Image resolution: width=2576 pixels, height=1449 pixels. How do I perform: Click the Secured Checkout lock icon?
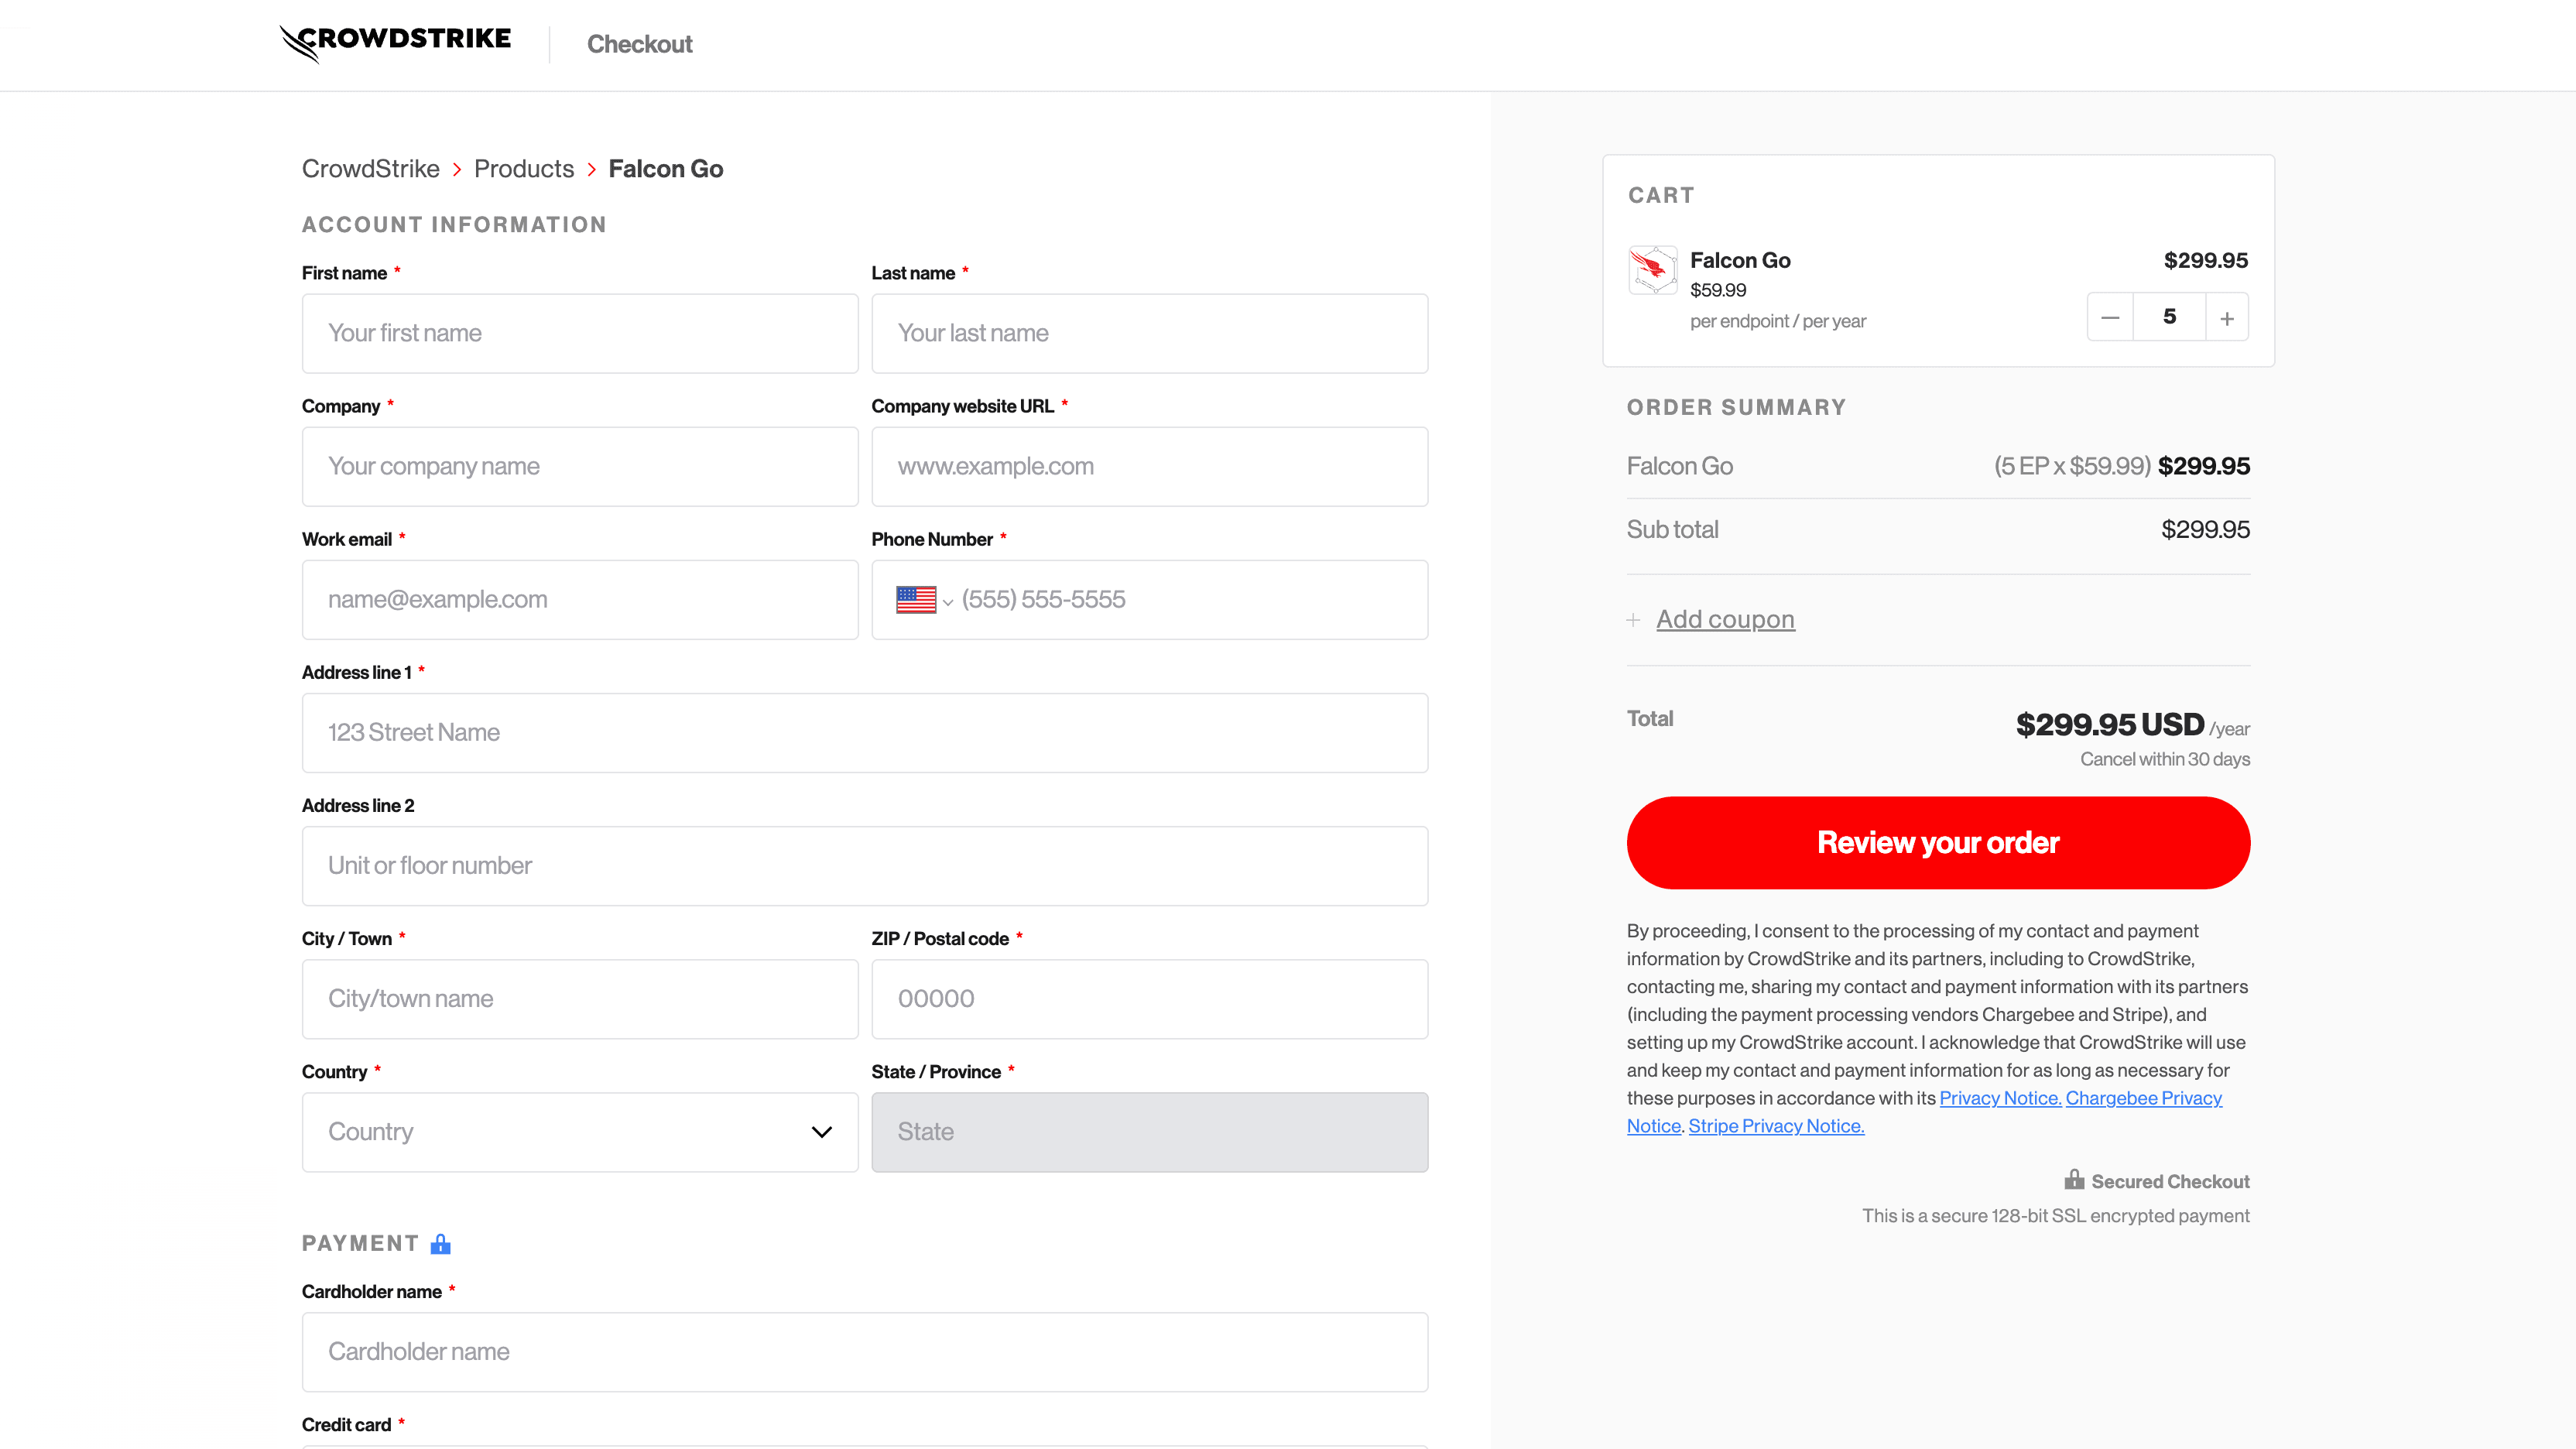[x=2074, y=1181]
